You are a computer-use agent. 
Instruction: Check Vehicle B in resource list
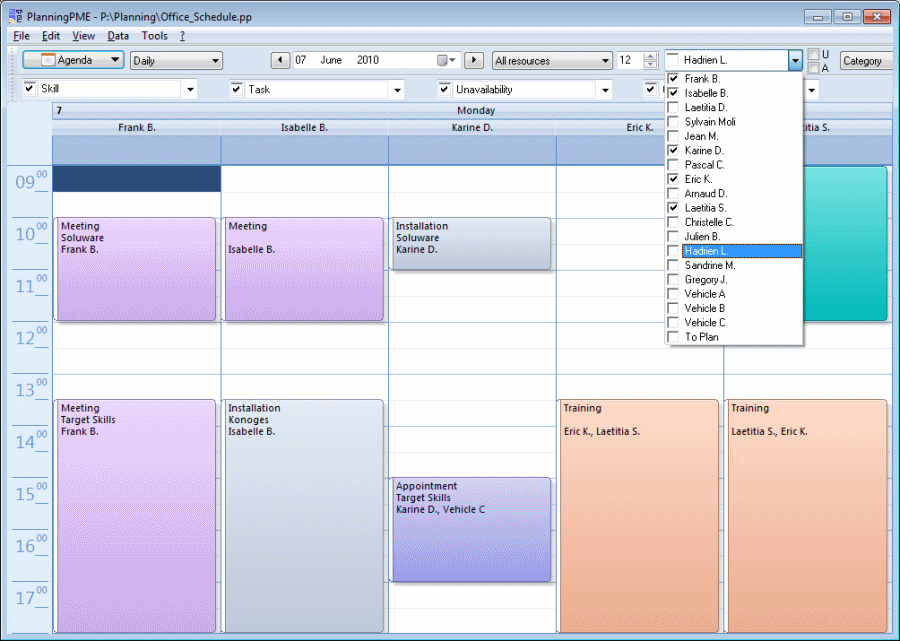click(673, 308)
